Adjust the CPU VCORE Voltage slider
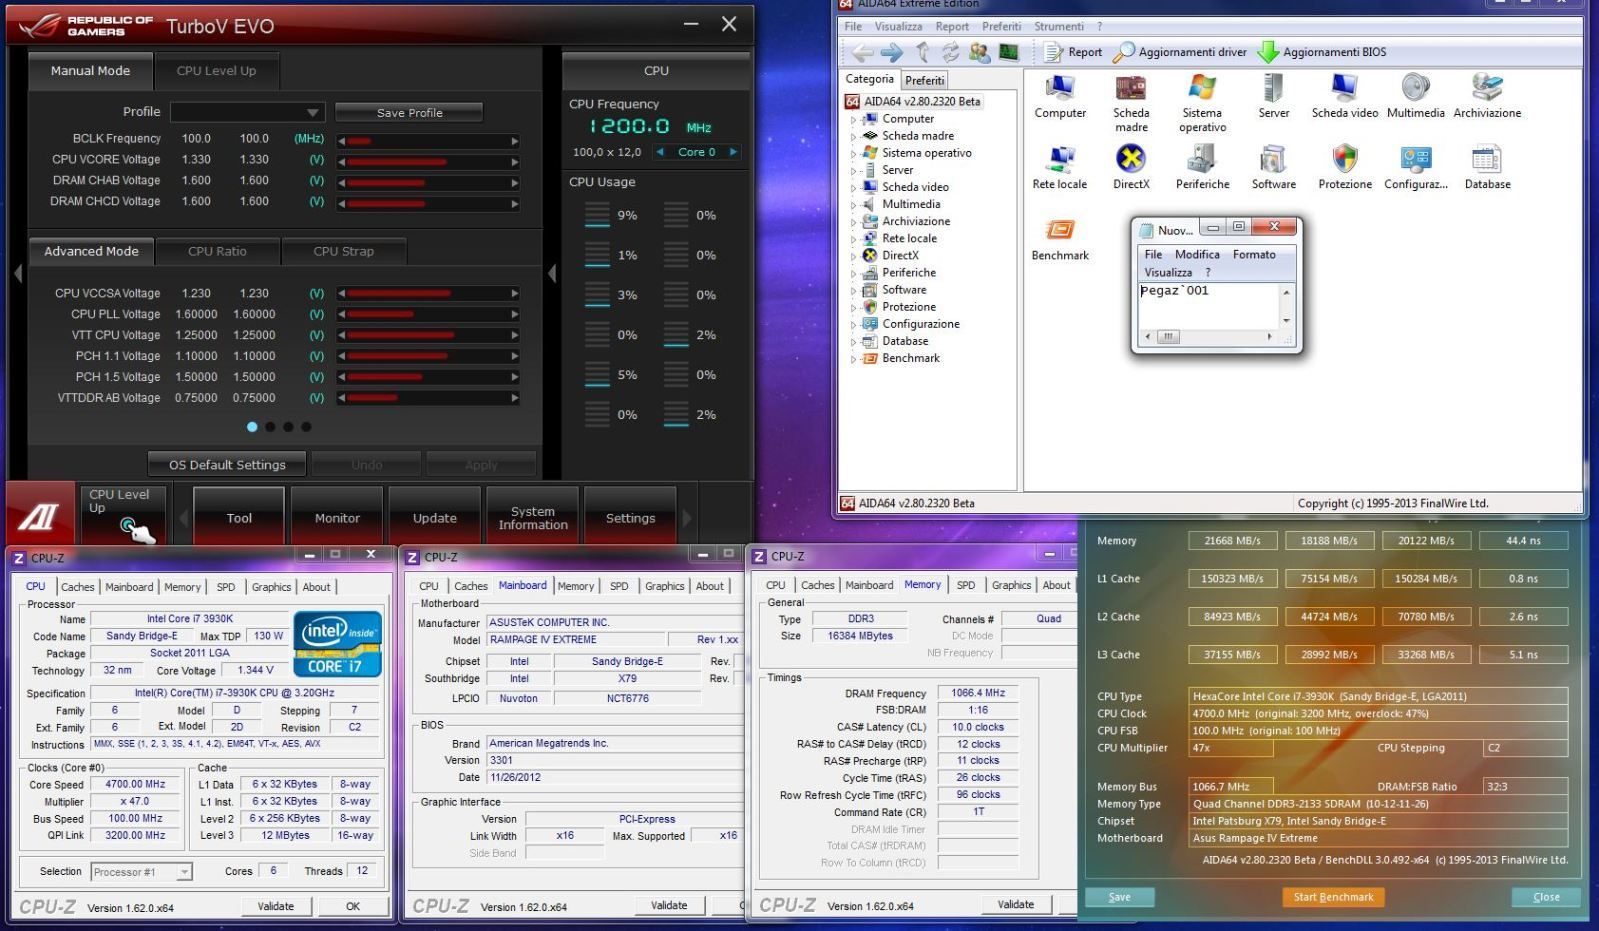The width and height of the screenshot is (1599, 931). pyautogui.click(x=428, y=162)
